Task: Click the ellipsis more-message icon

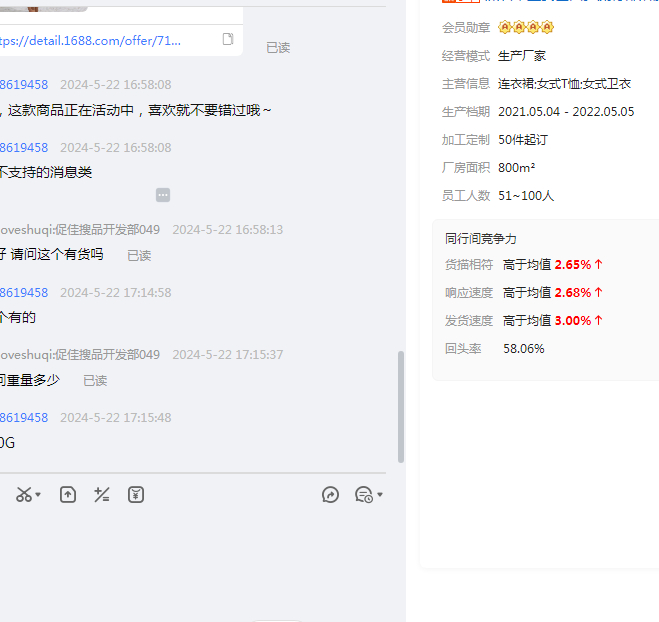Action: tap(163, 195)
